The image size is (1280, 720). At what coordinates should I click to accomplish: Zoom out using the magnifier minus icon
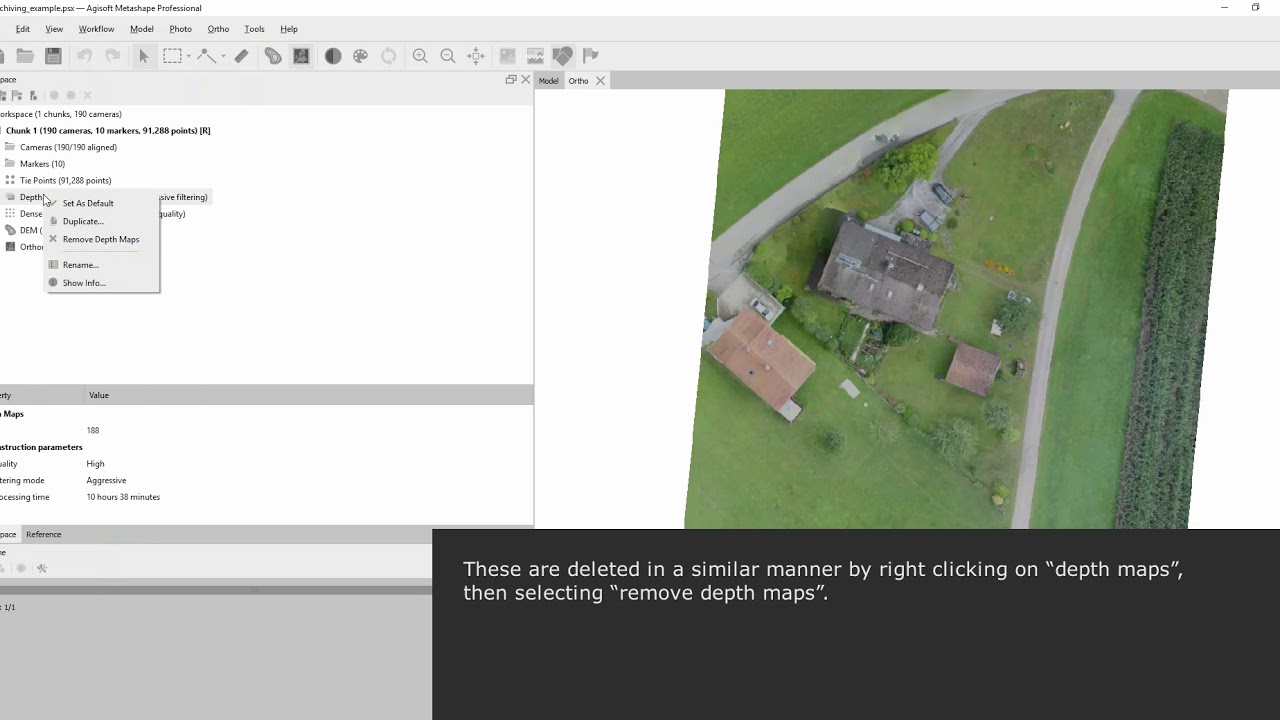tap(448, 56)
